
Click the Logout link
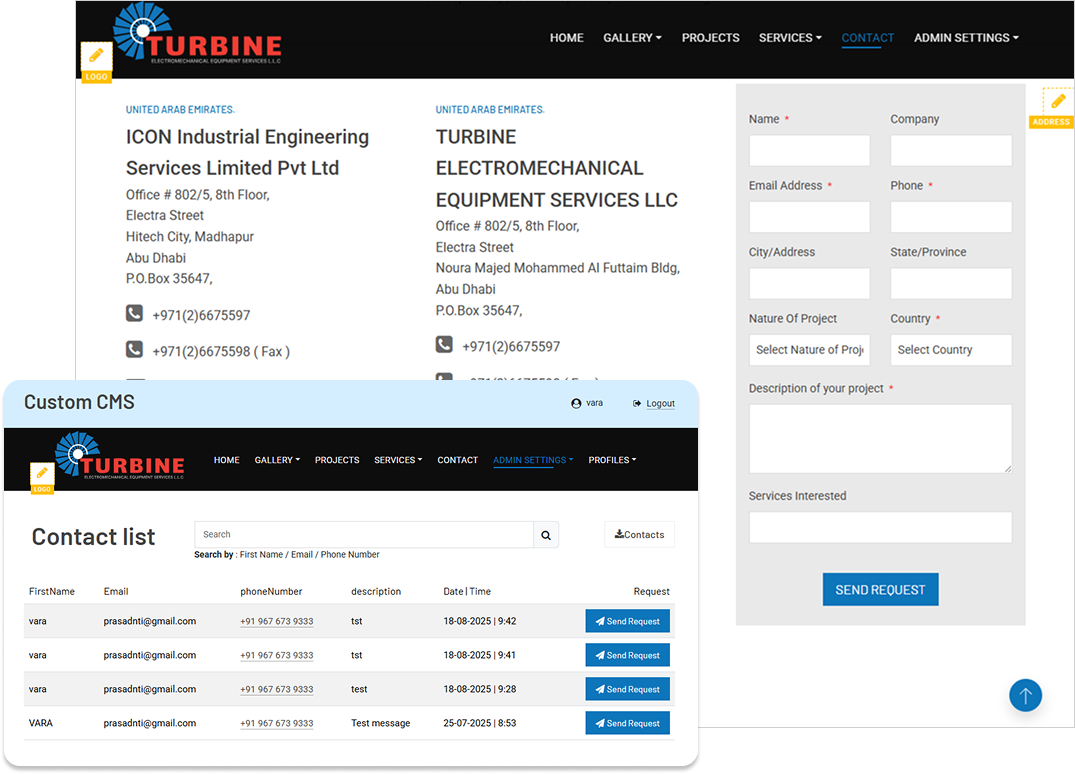pos(660,404)
